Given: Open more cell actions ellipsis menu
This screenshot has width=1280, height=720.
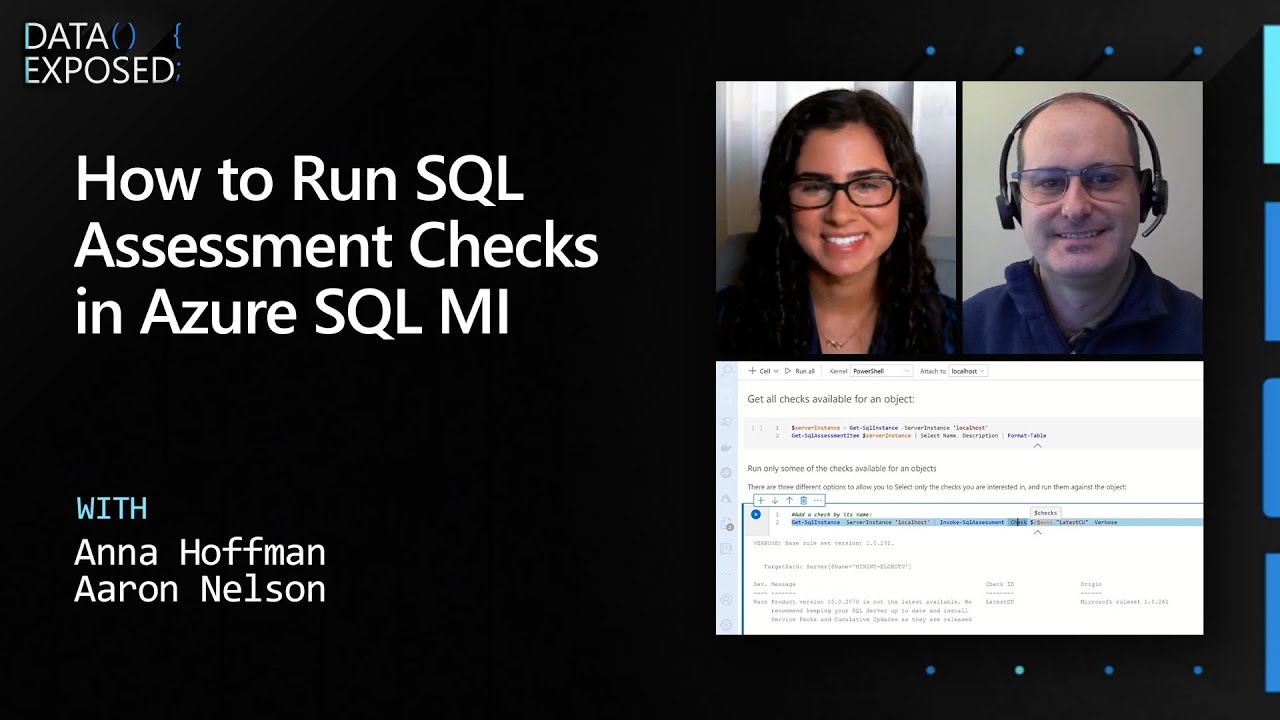Looking at the screenshot, I should tap(818, 500).
